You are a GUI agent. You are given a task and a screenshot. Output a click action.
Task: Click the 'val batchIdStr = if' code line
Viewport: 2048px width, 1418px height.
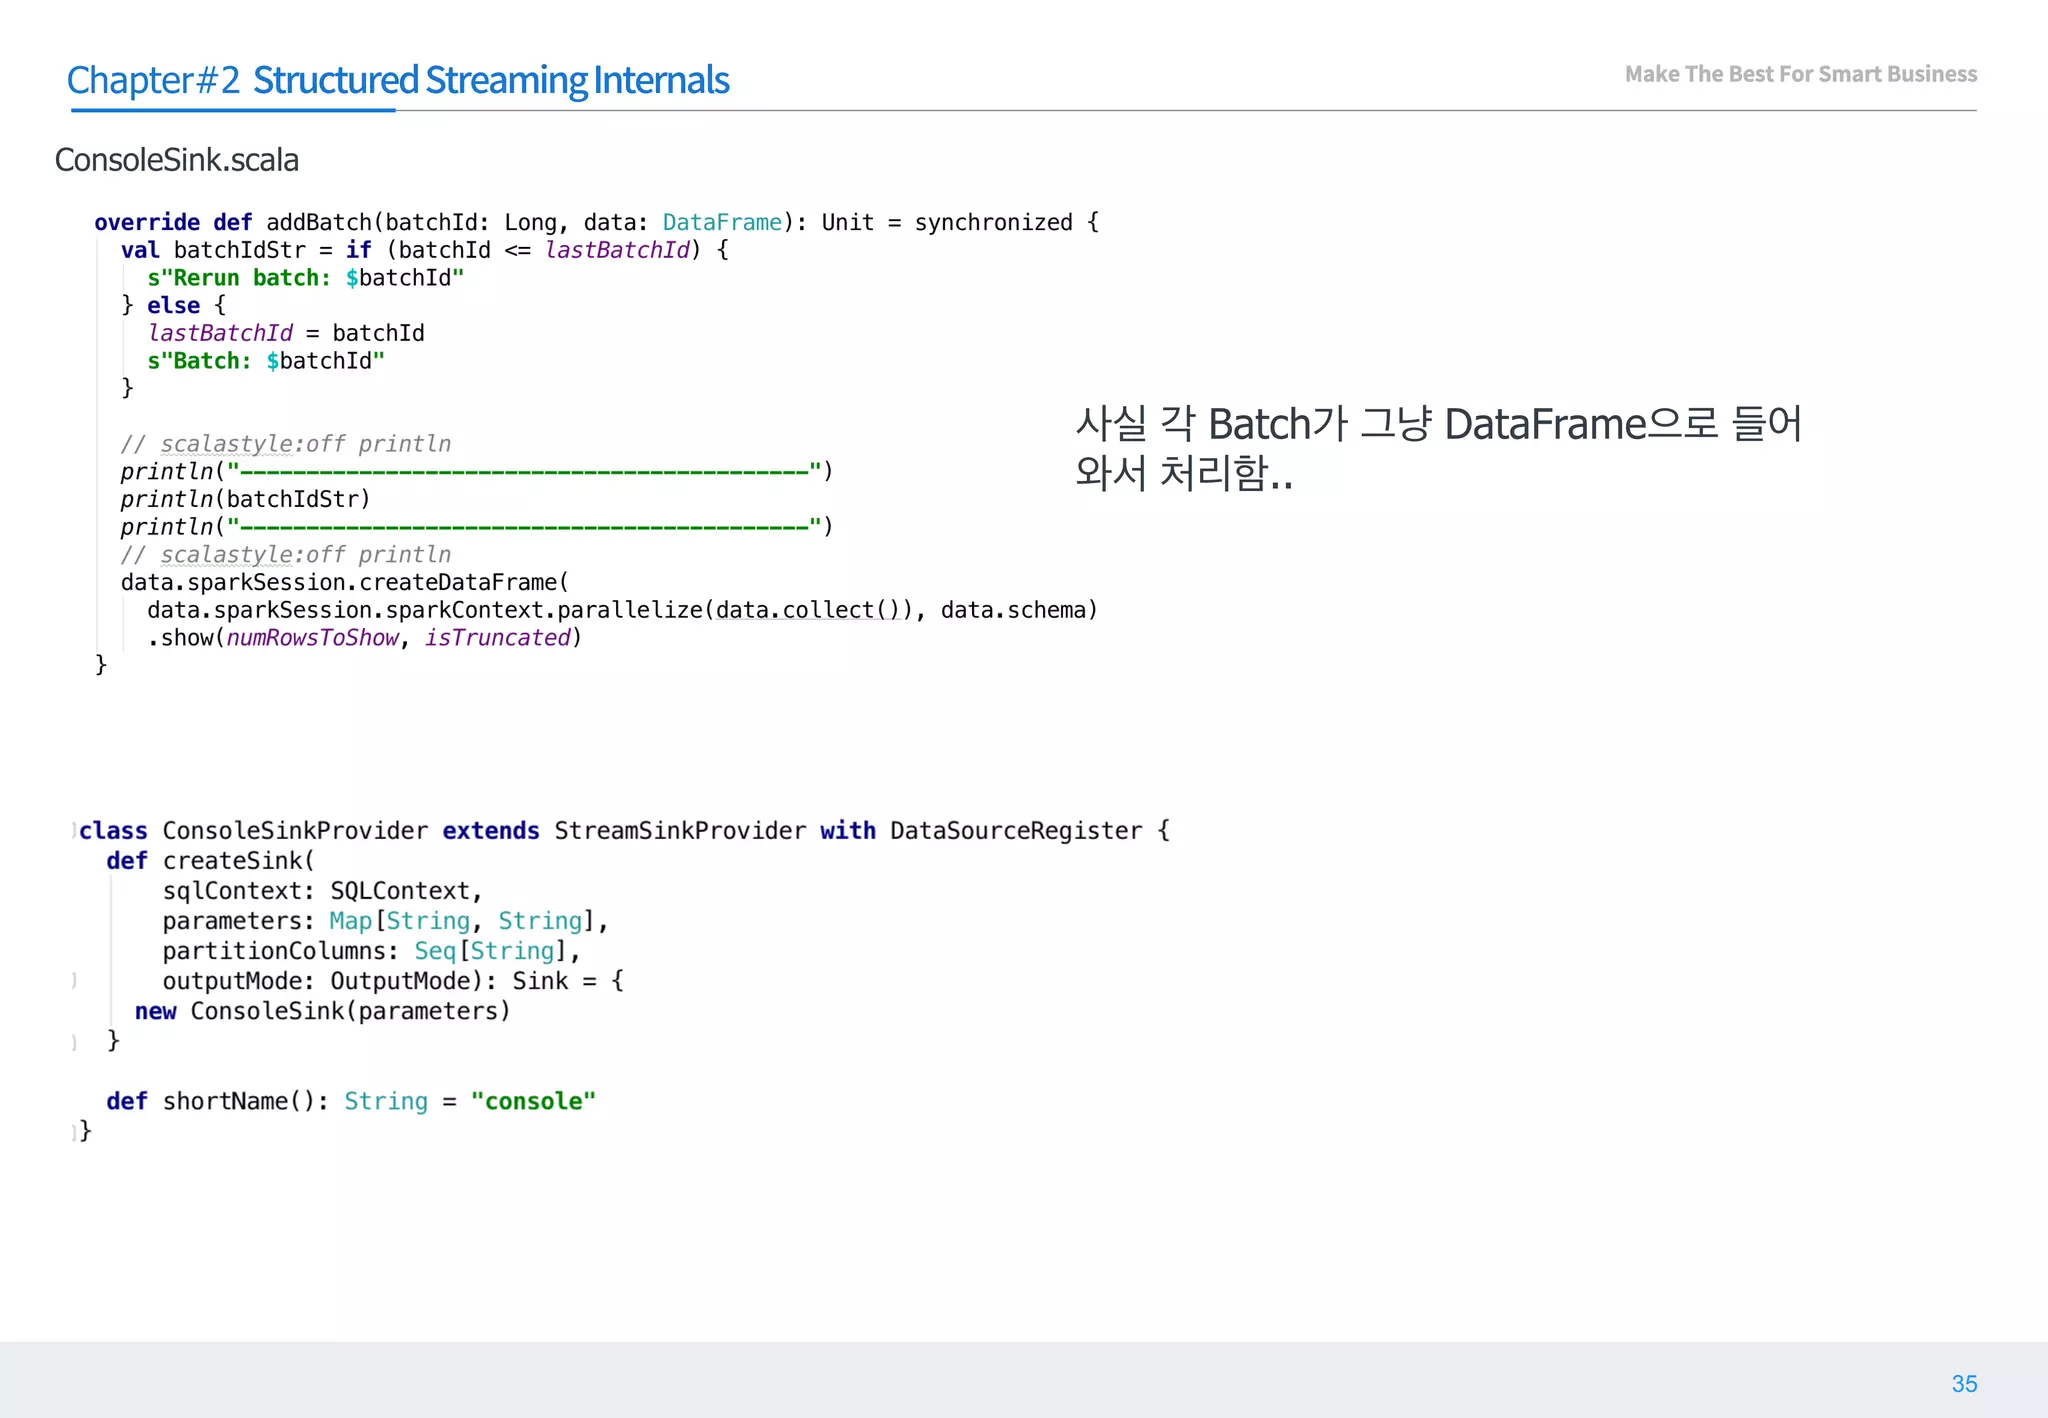[425, 250]
